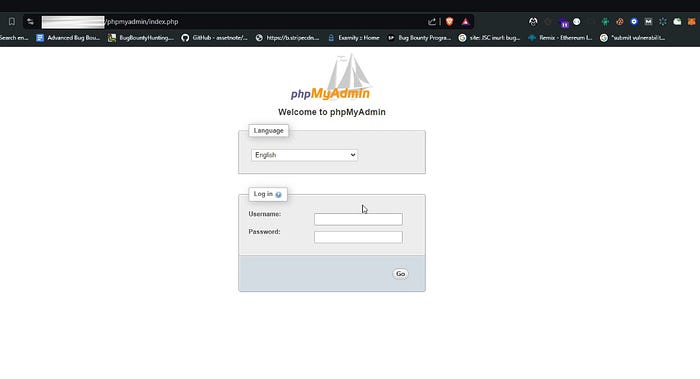Open the Bug Bounty Progra... bookmark

pos(419,38)
